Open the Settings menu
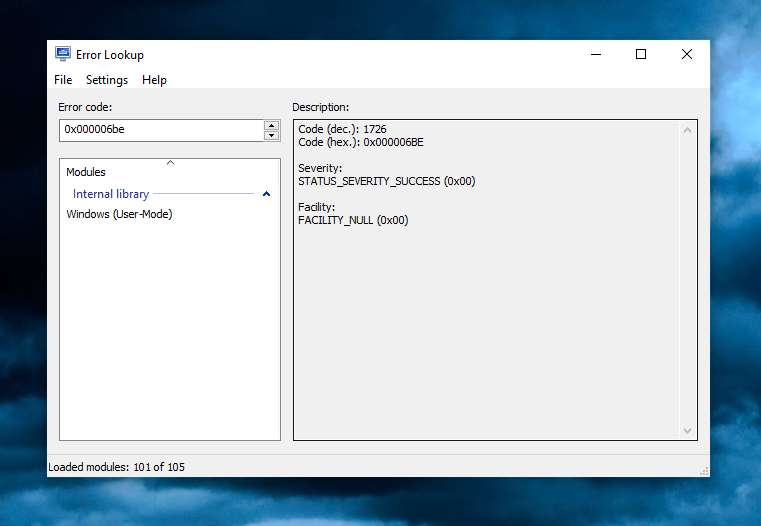Screen dimensions: 761x526 tap(107, 80)
